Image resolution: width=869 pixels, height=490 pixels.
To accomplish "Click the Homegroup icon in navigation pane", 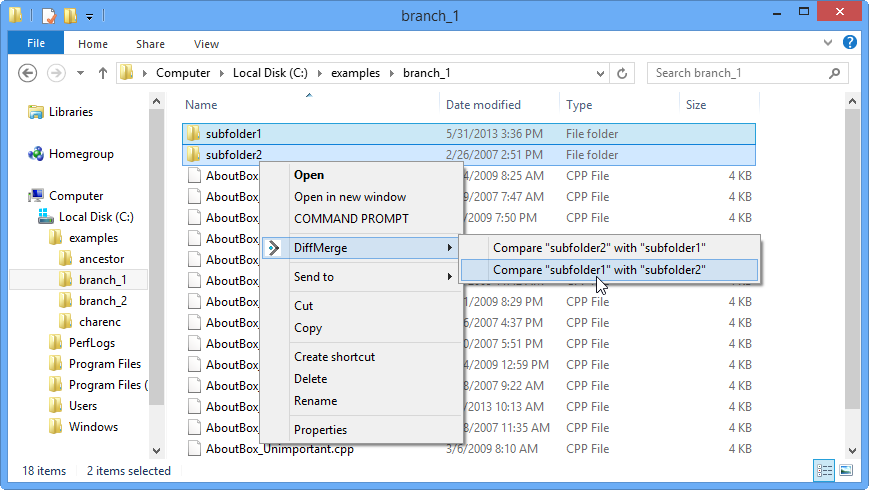I will pos(36,154).
